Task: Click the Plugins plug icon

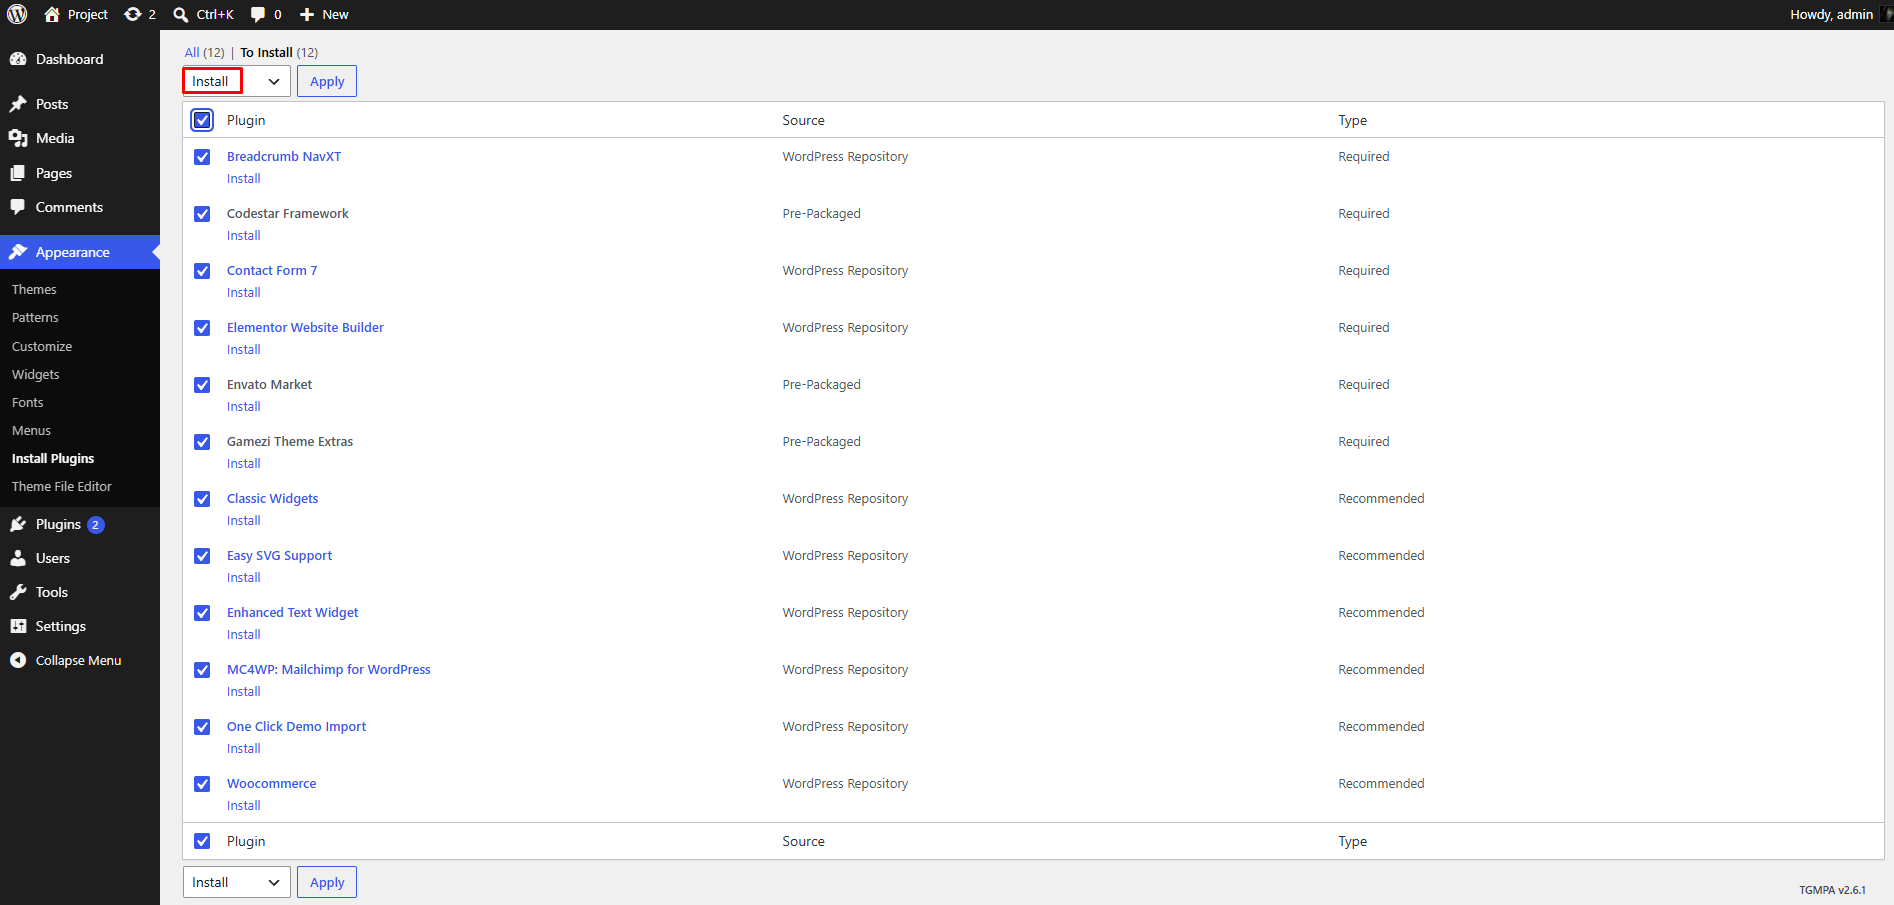Action: (18, 524)
